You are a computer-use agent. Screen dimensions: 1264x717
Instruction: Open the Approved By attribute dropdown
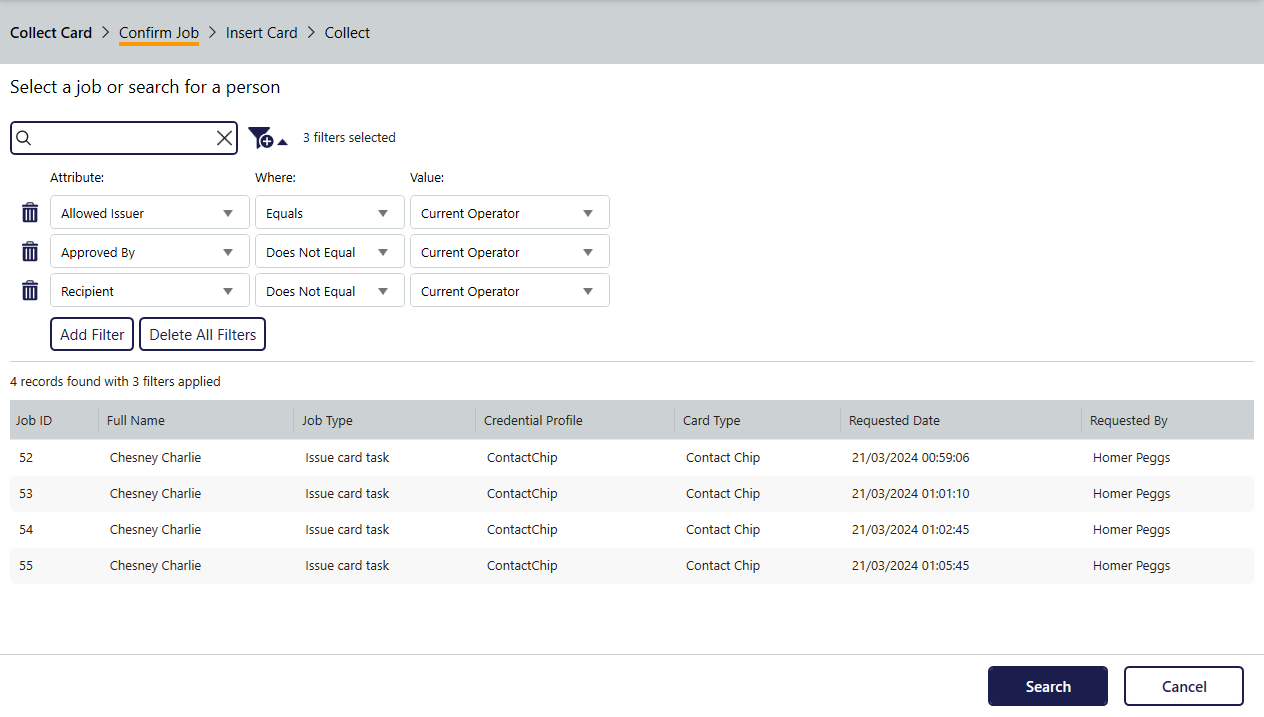(150, 252)
